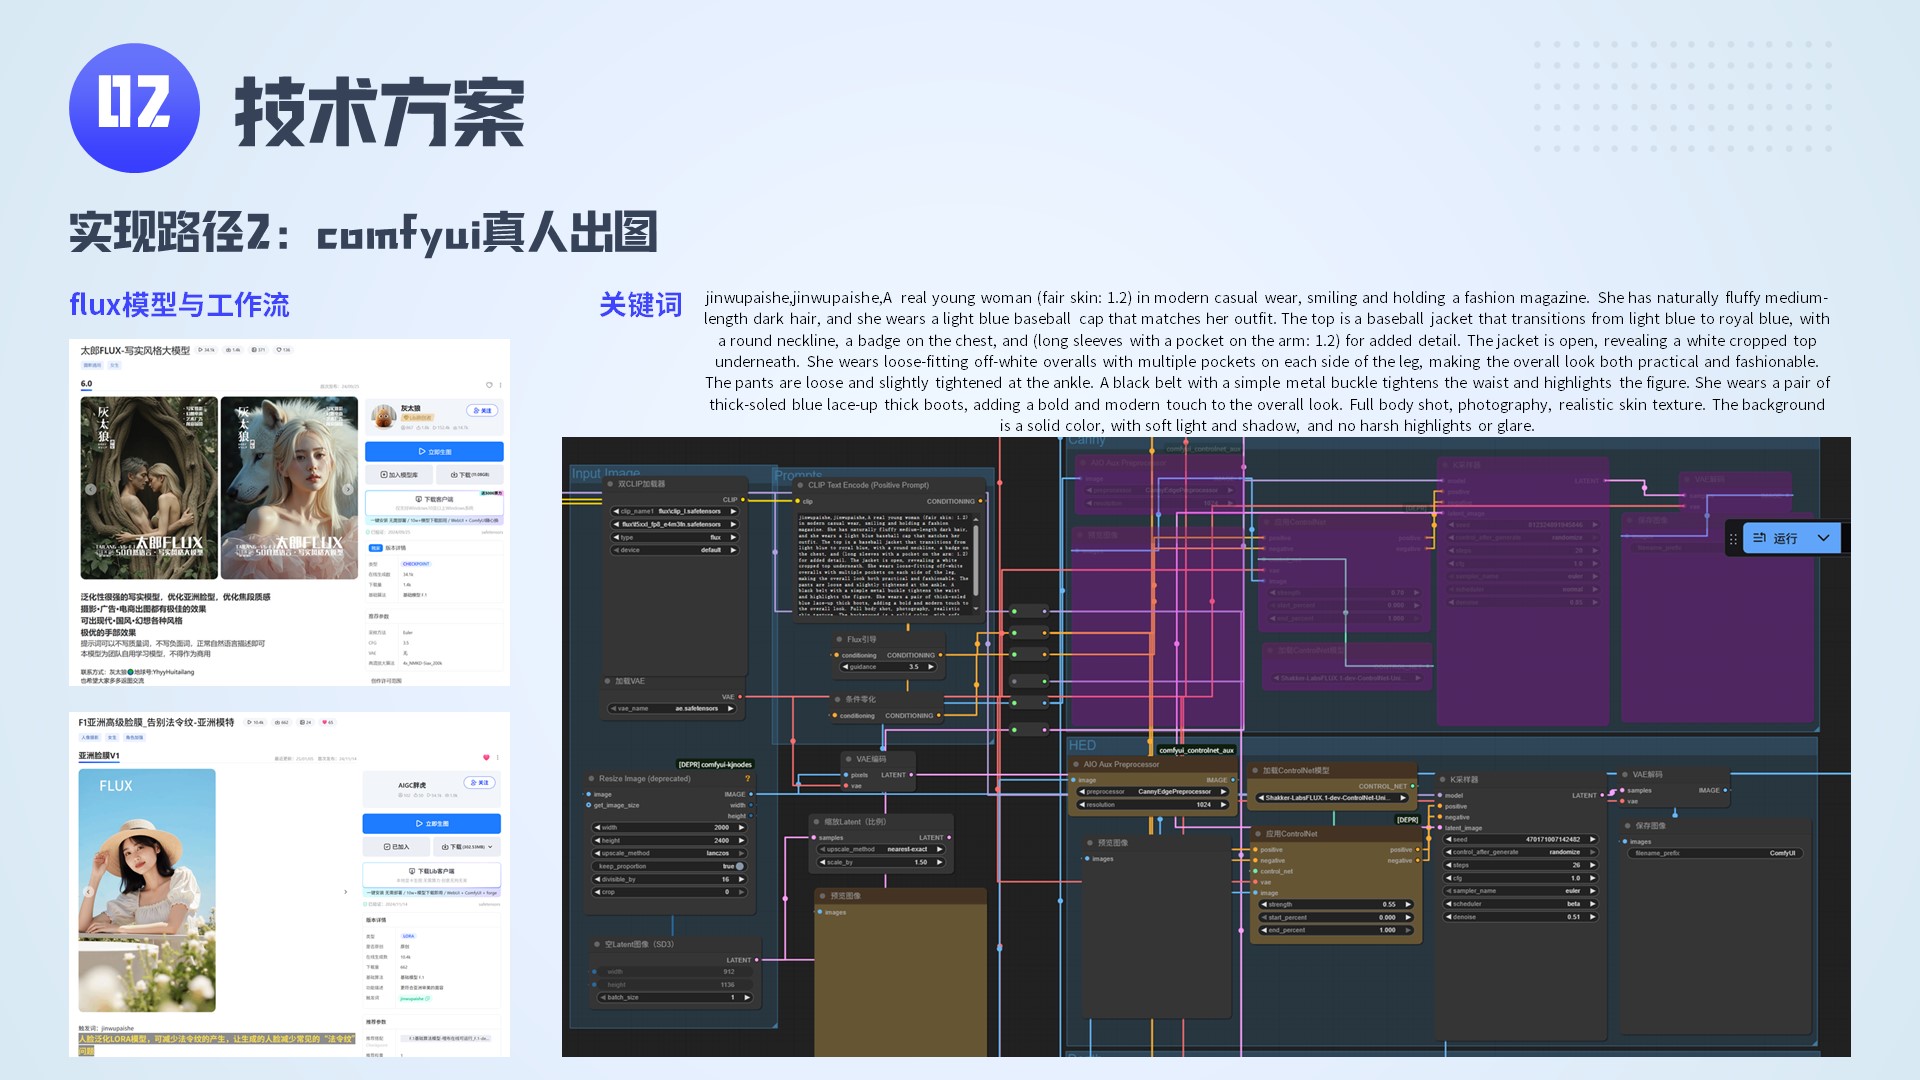Viewport: 1920px width, 1080px height.
Task: Click the seed value field in K采样器
Action: (1520, 839)
